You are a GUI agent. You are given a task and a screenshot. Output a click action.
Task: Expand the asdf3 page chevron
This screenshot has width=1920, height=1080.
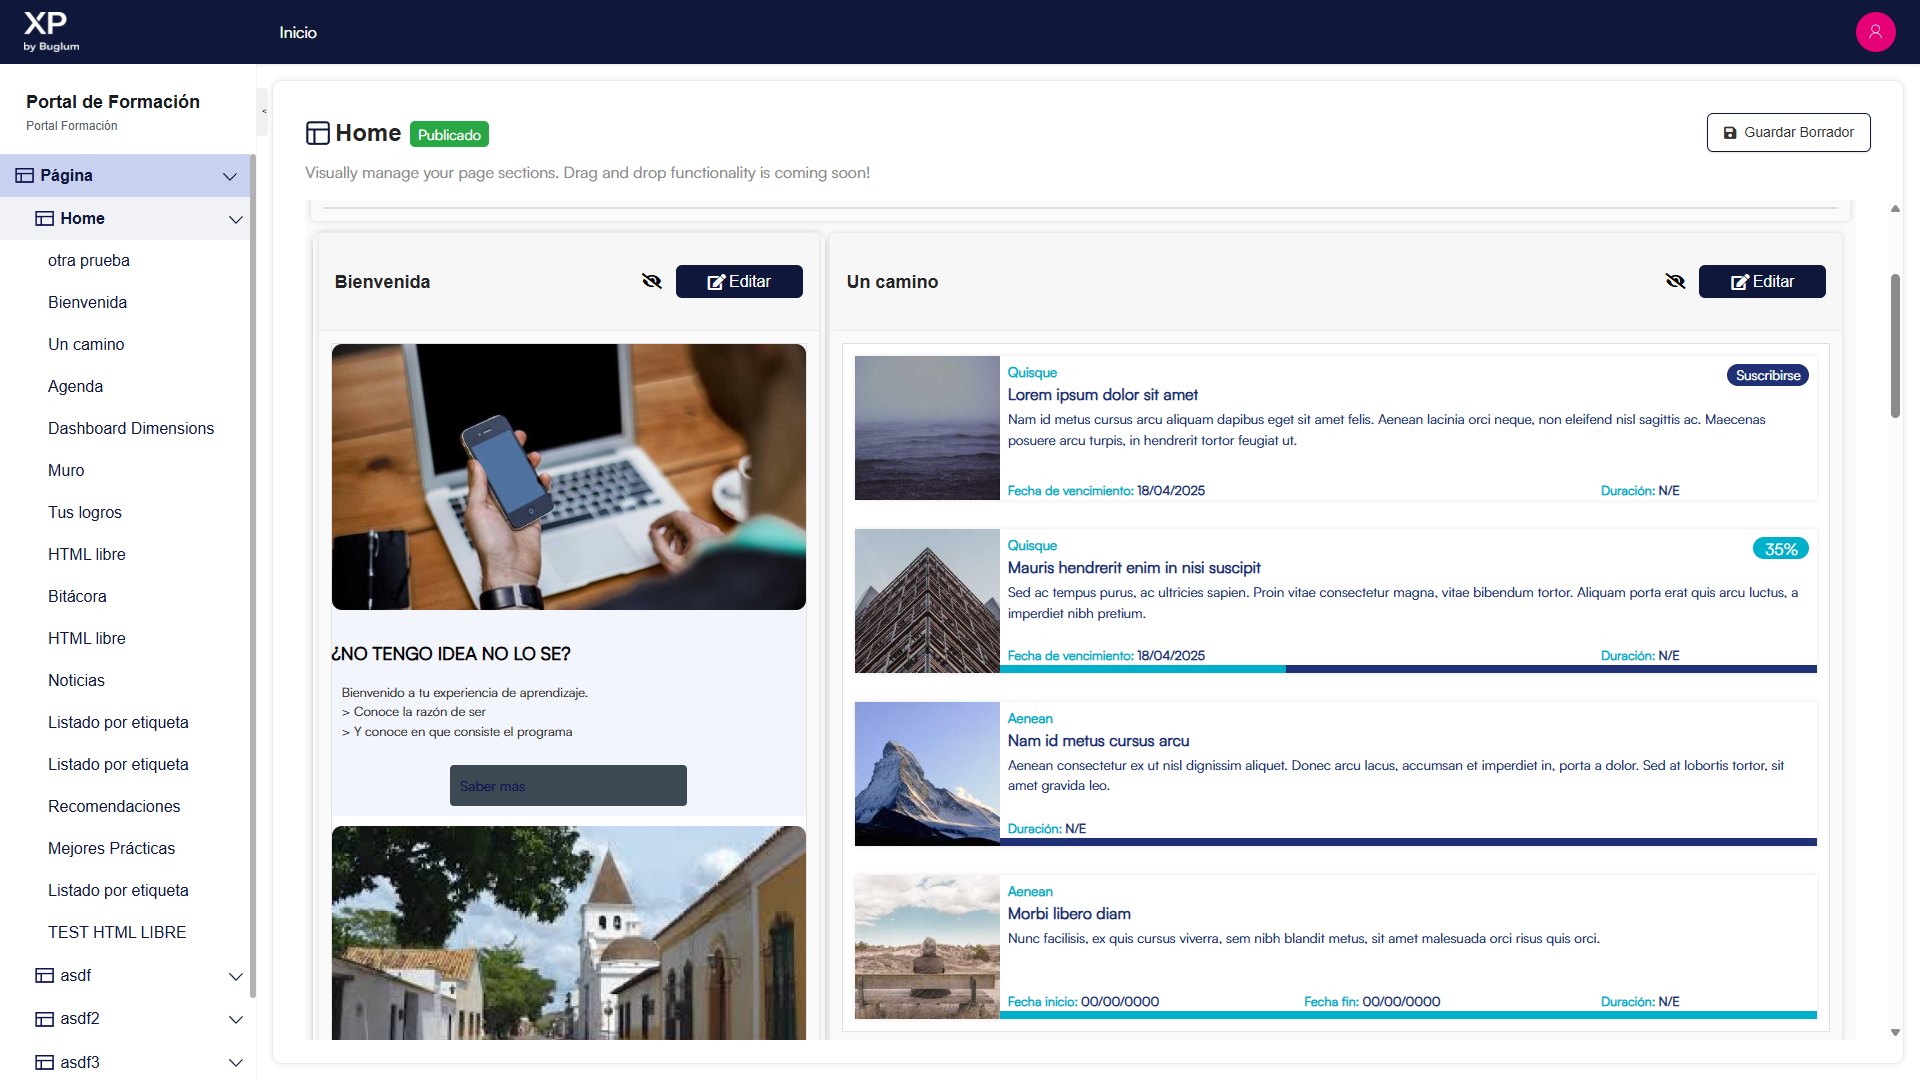tap(236, 1063)
